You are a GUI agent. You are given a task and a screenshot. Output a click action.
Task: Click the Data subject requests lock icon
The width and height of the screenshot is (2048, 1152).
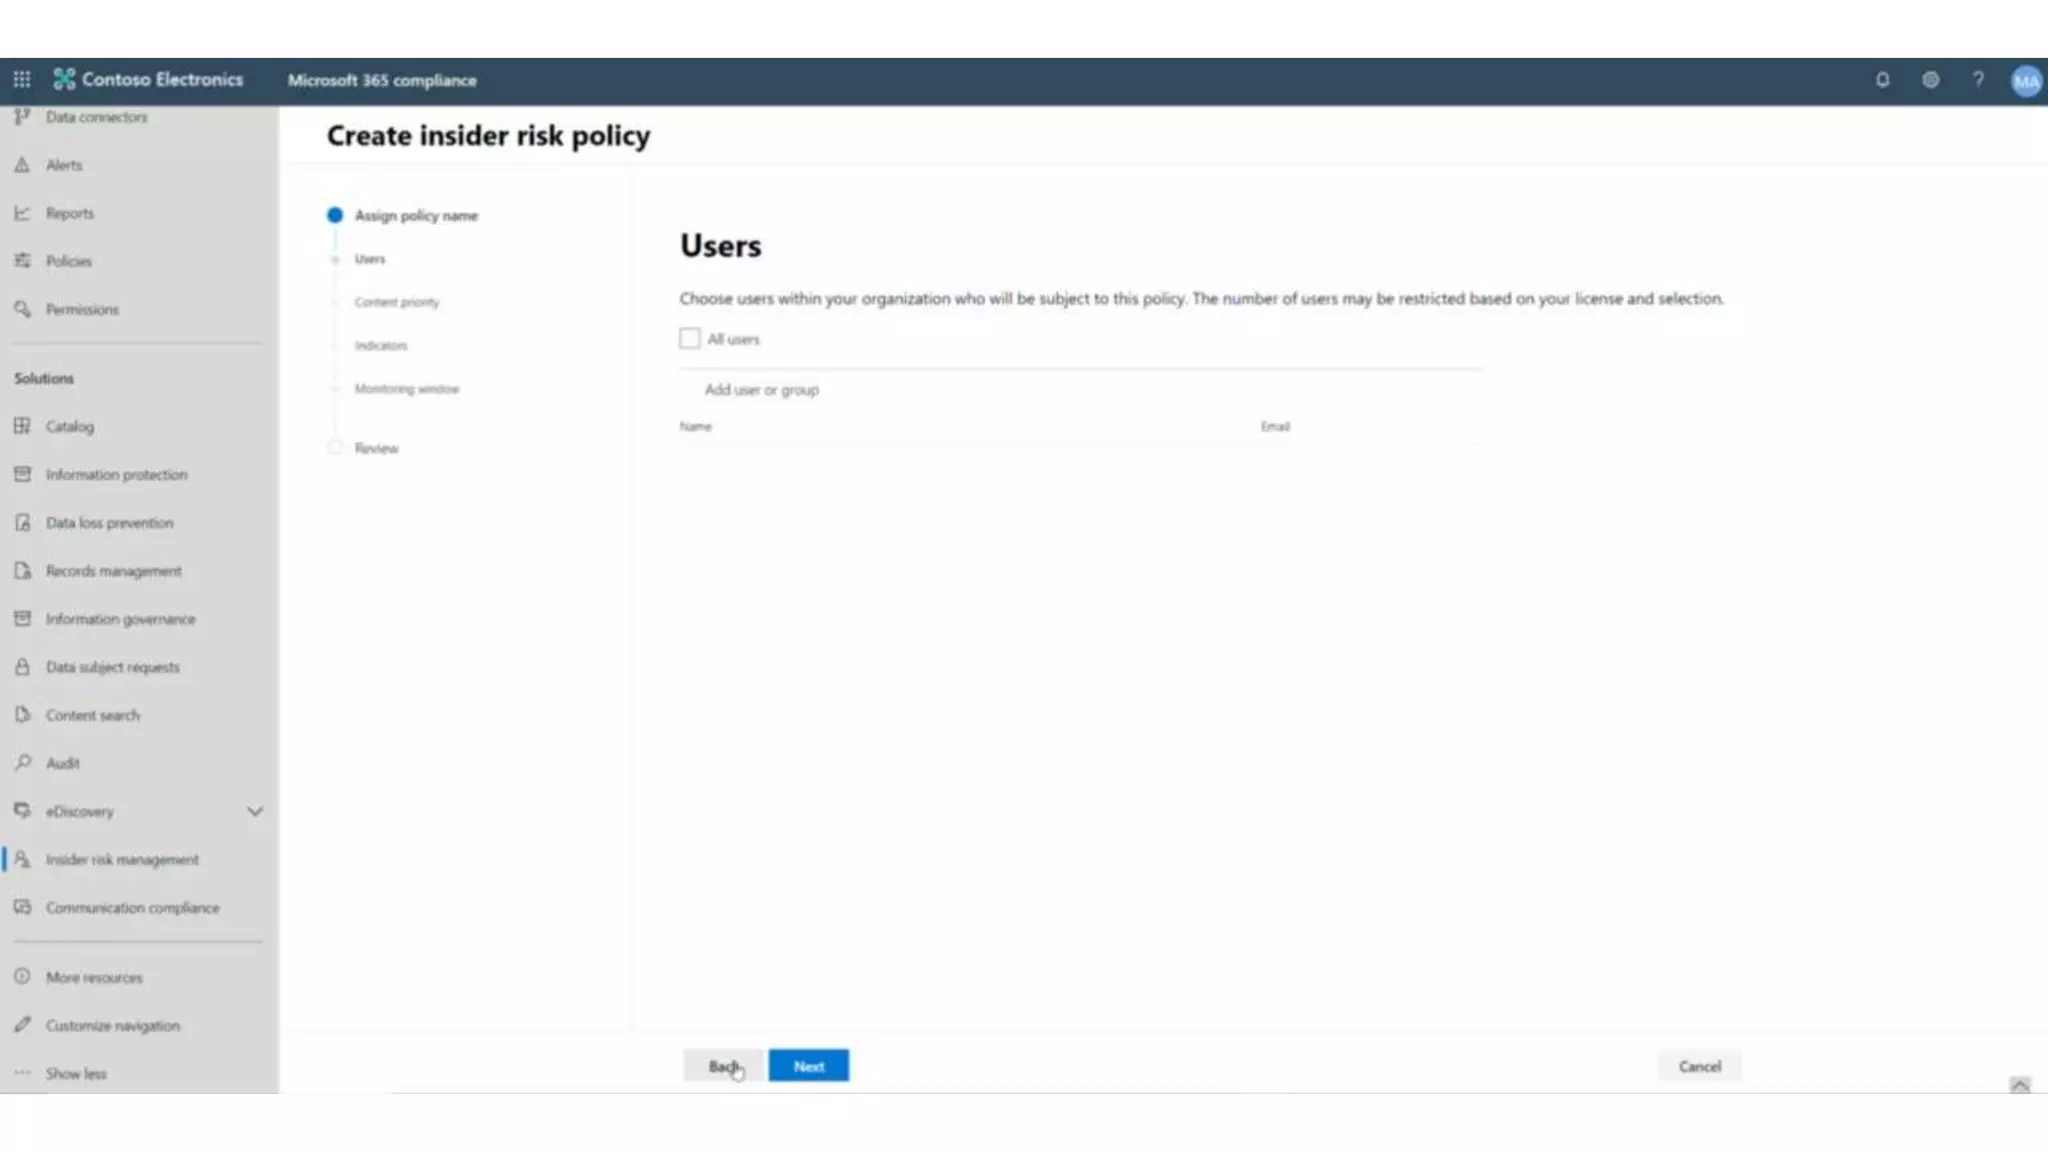[x=22, y=667]
